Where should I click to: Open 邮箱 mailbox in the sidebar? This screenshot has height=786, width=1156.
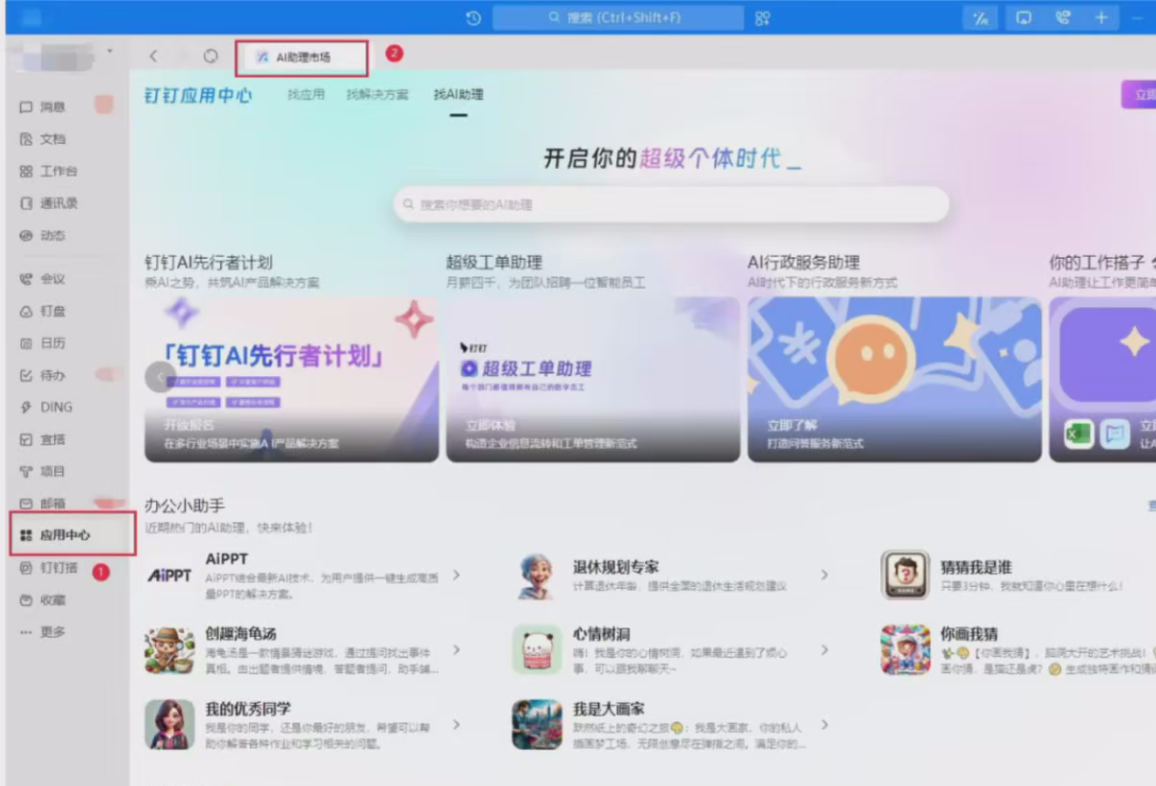(x=43, y=503)
